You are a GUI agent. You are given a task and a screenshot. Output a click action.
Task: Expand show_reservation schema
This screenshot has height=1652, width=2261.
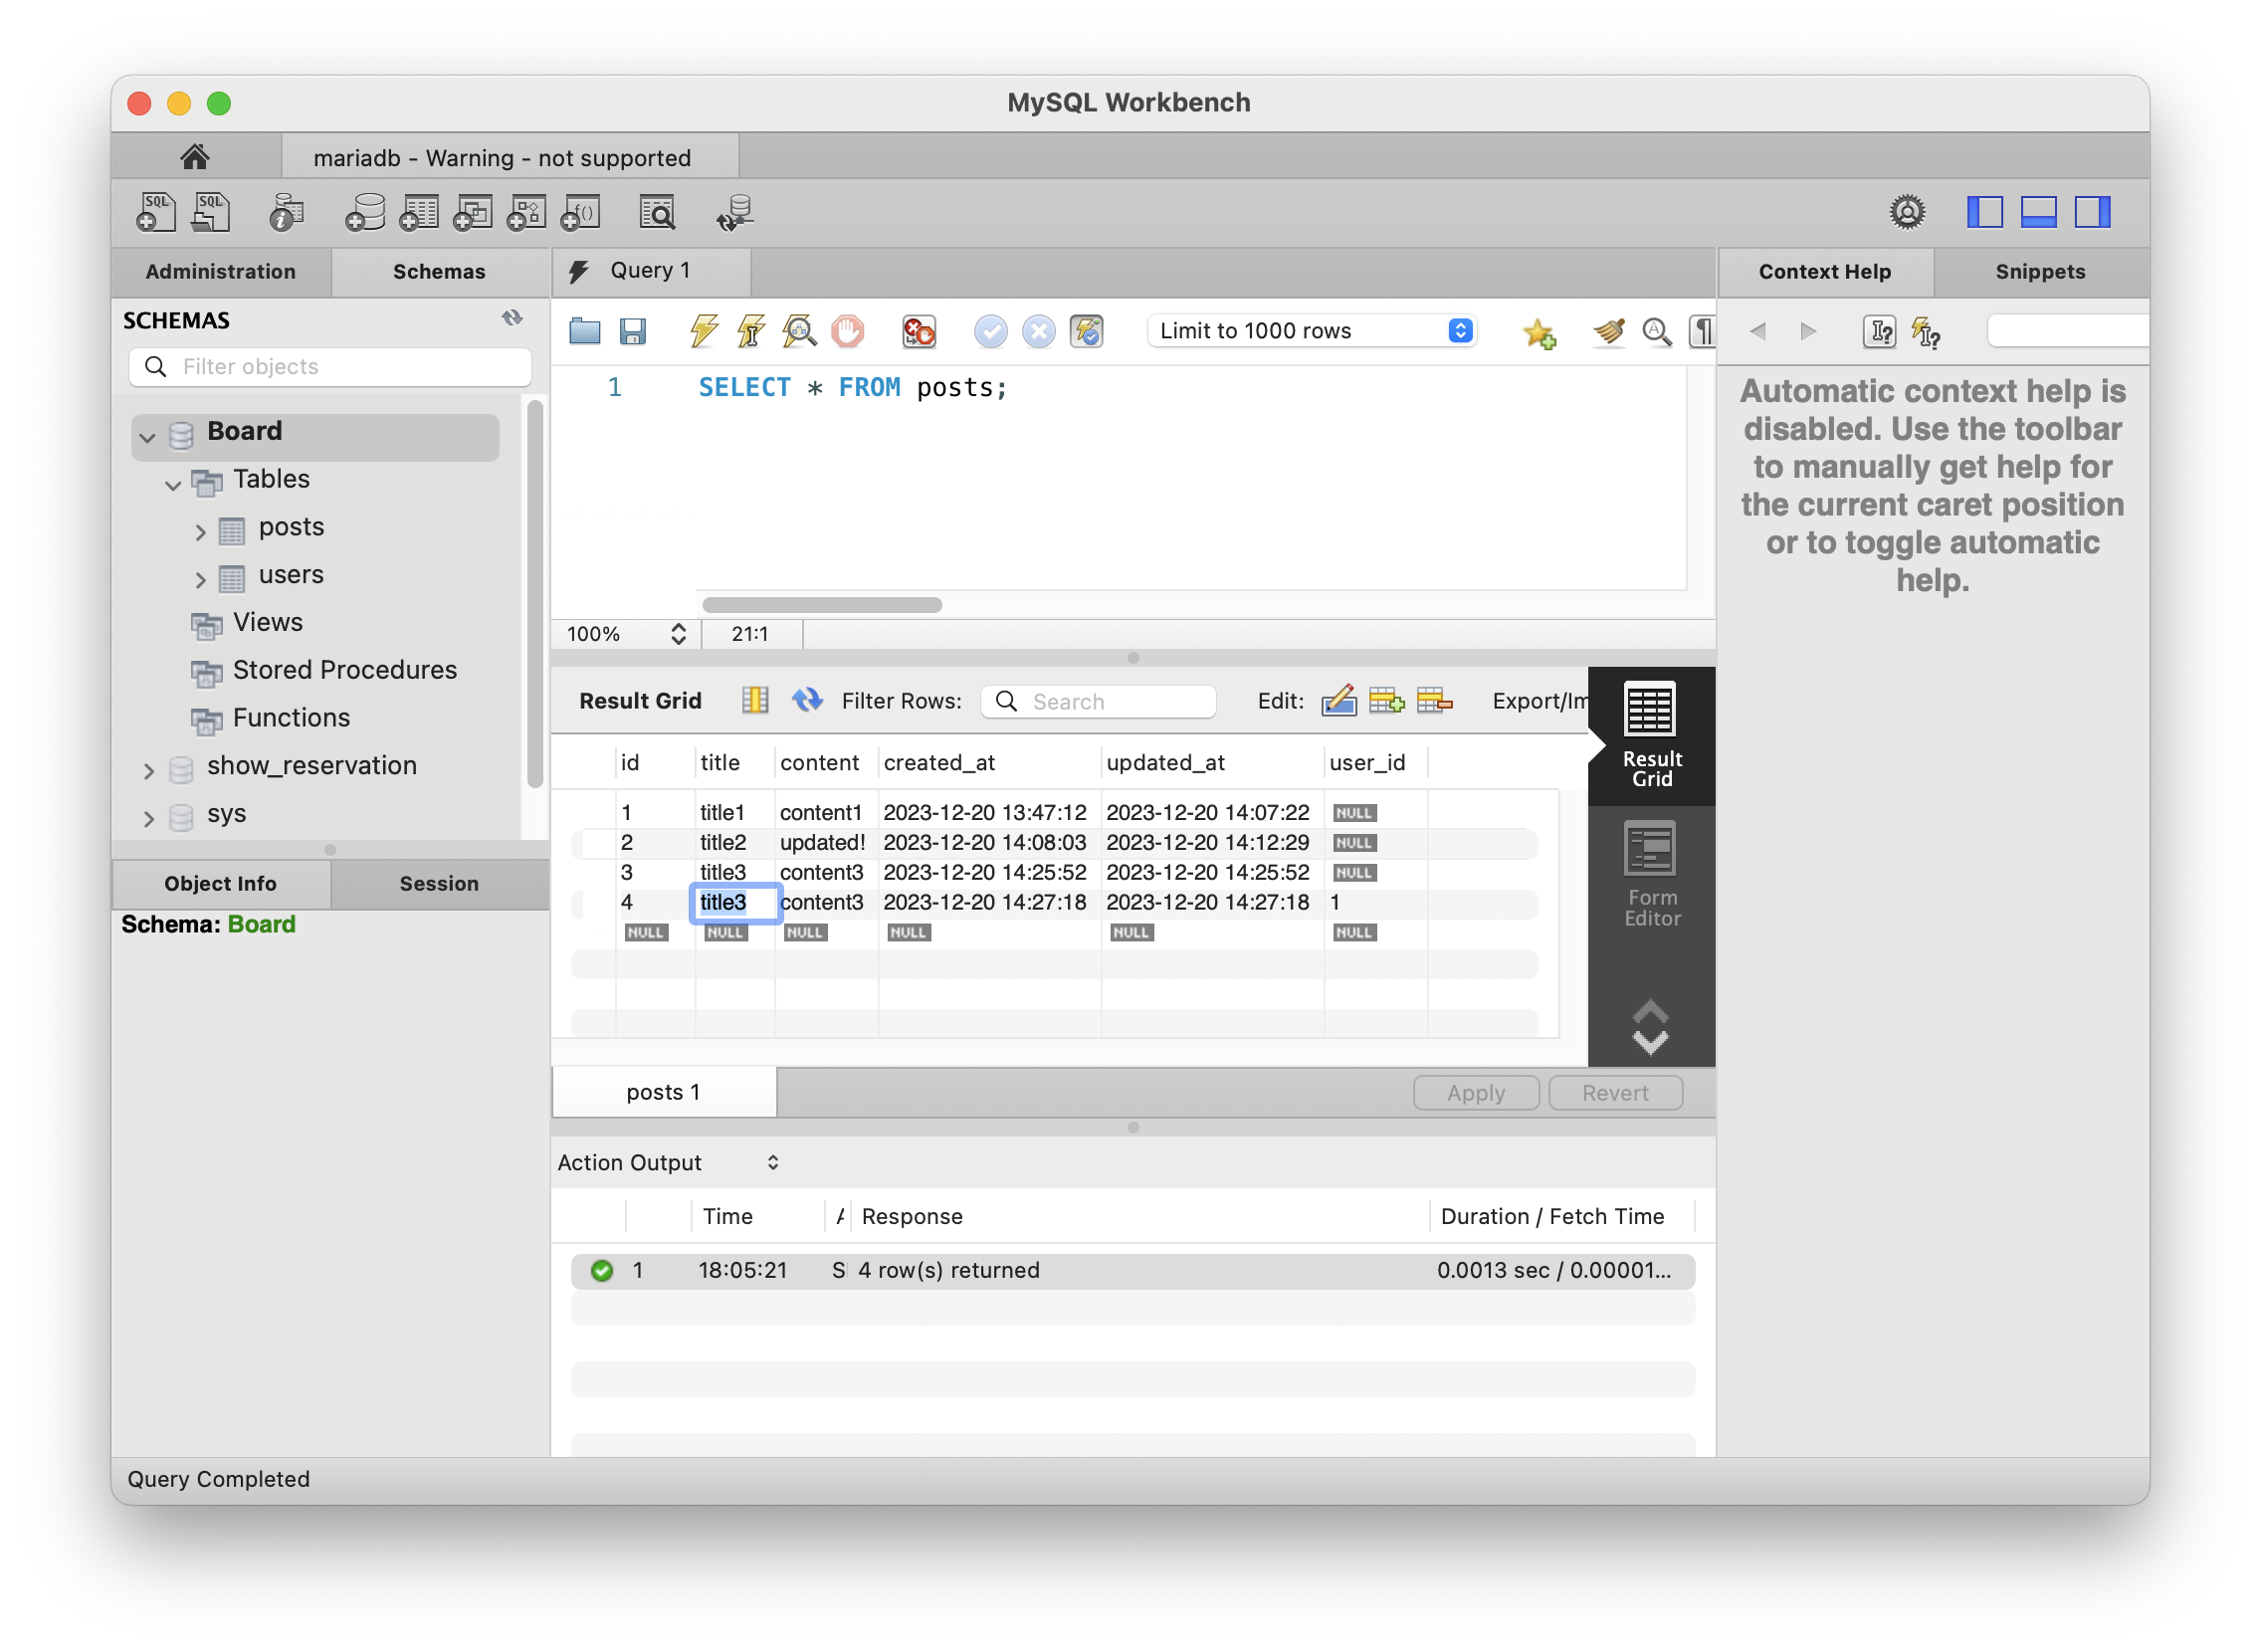(149, 771)
